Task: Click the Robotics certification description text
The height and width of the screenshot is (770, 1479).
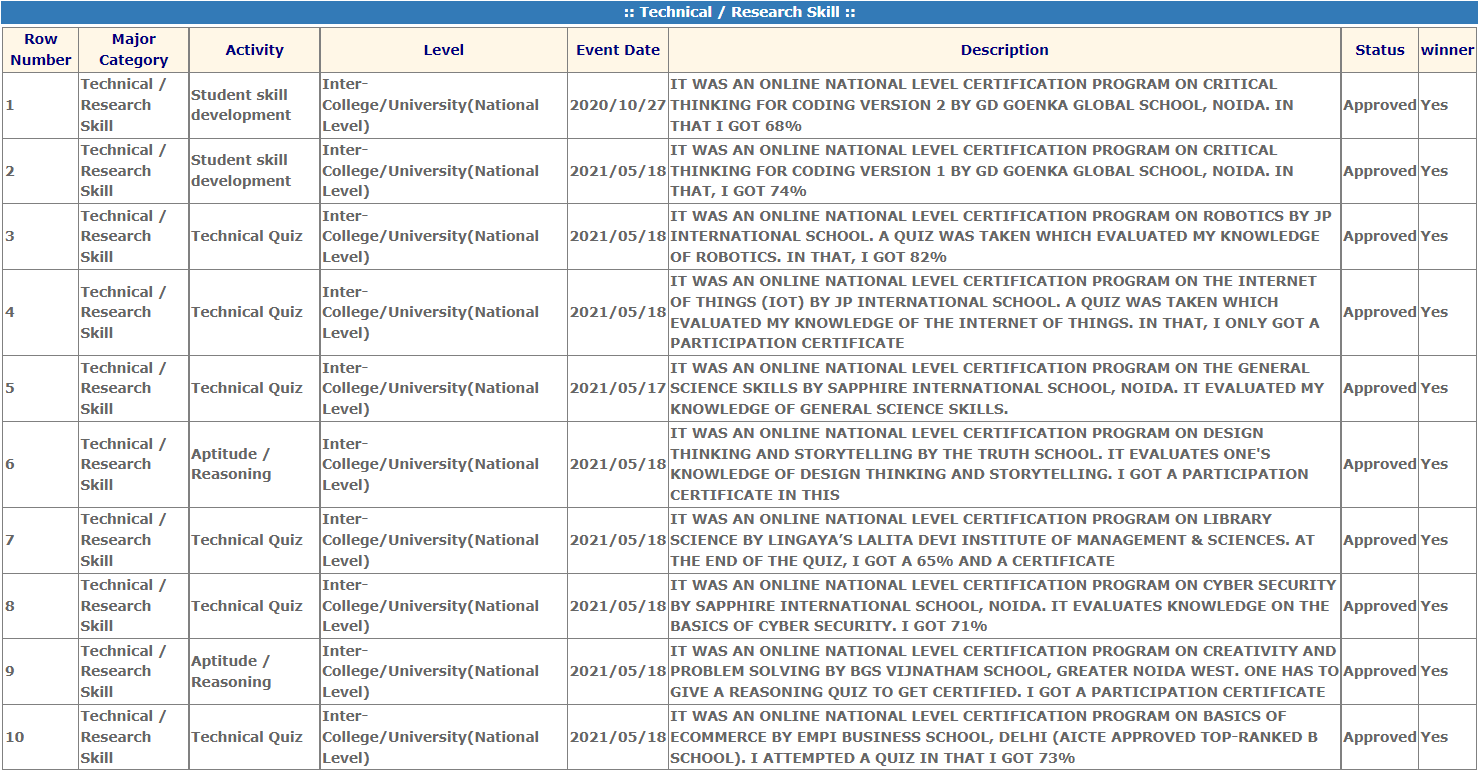Action: (1000, 236)
